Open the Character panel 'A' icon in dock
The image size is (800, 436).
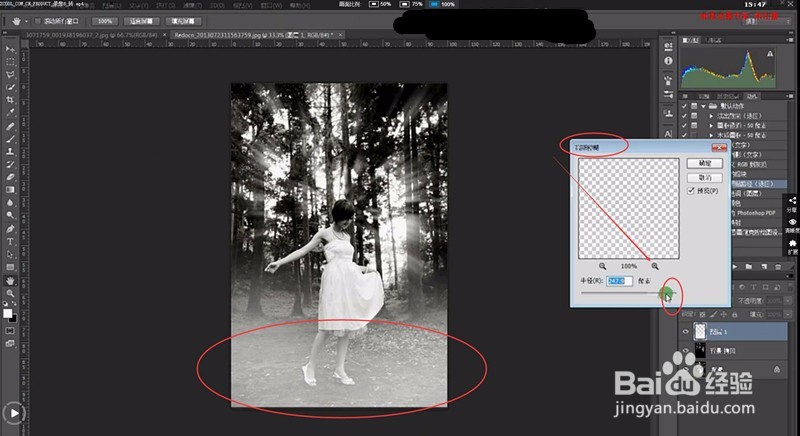click(x=668, y=134)
